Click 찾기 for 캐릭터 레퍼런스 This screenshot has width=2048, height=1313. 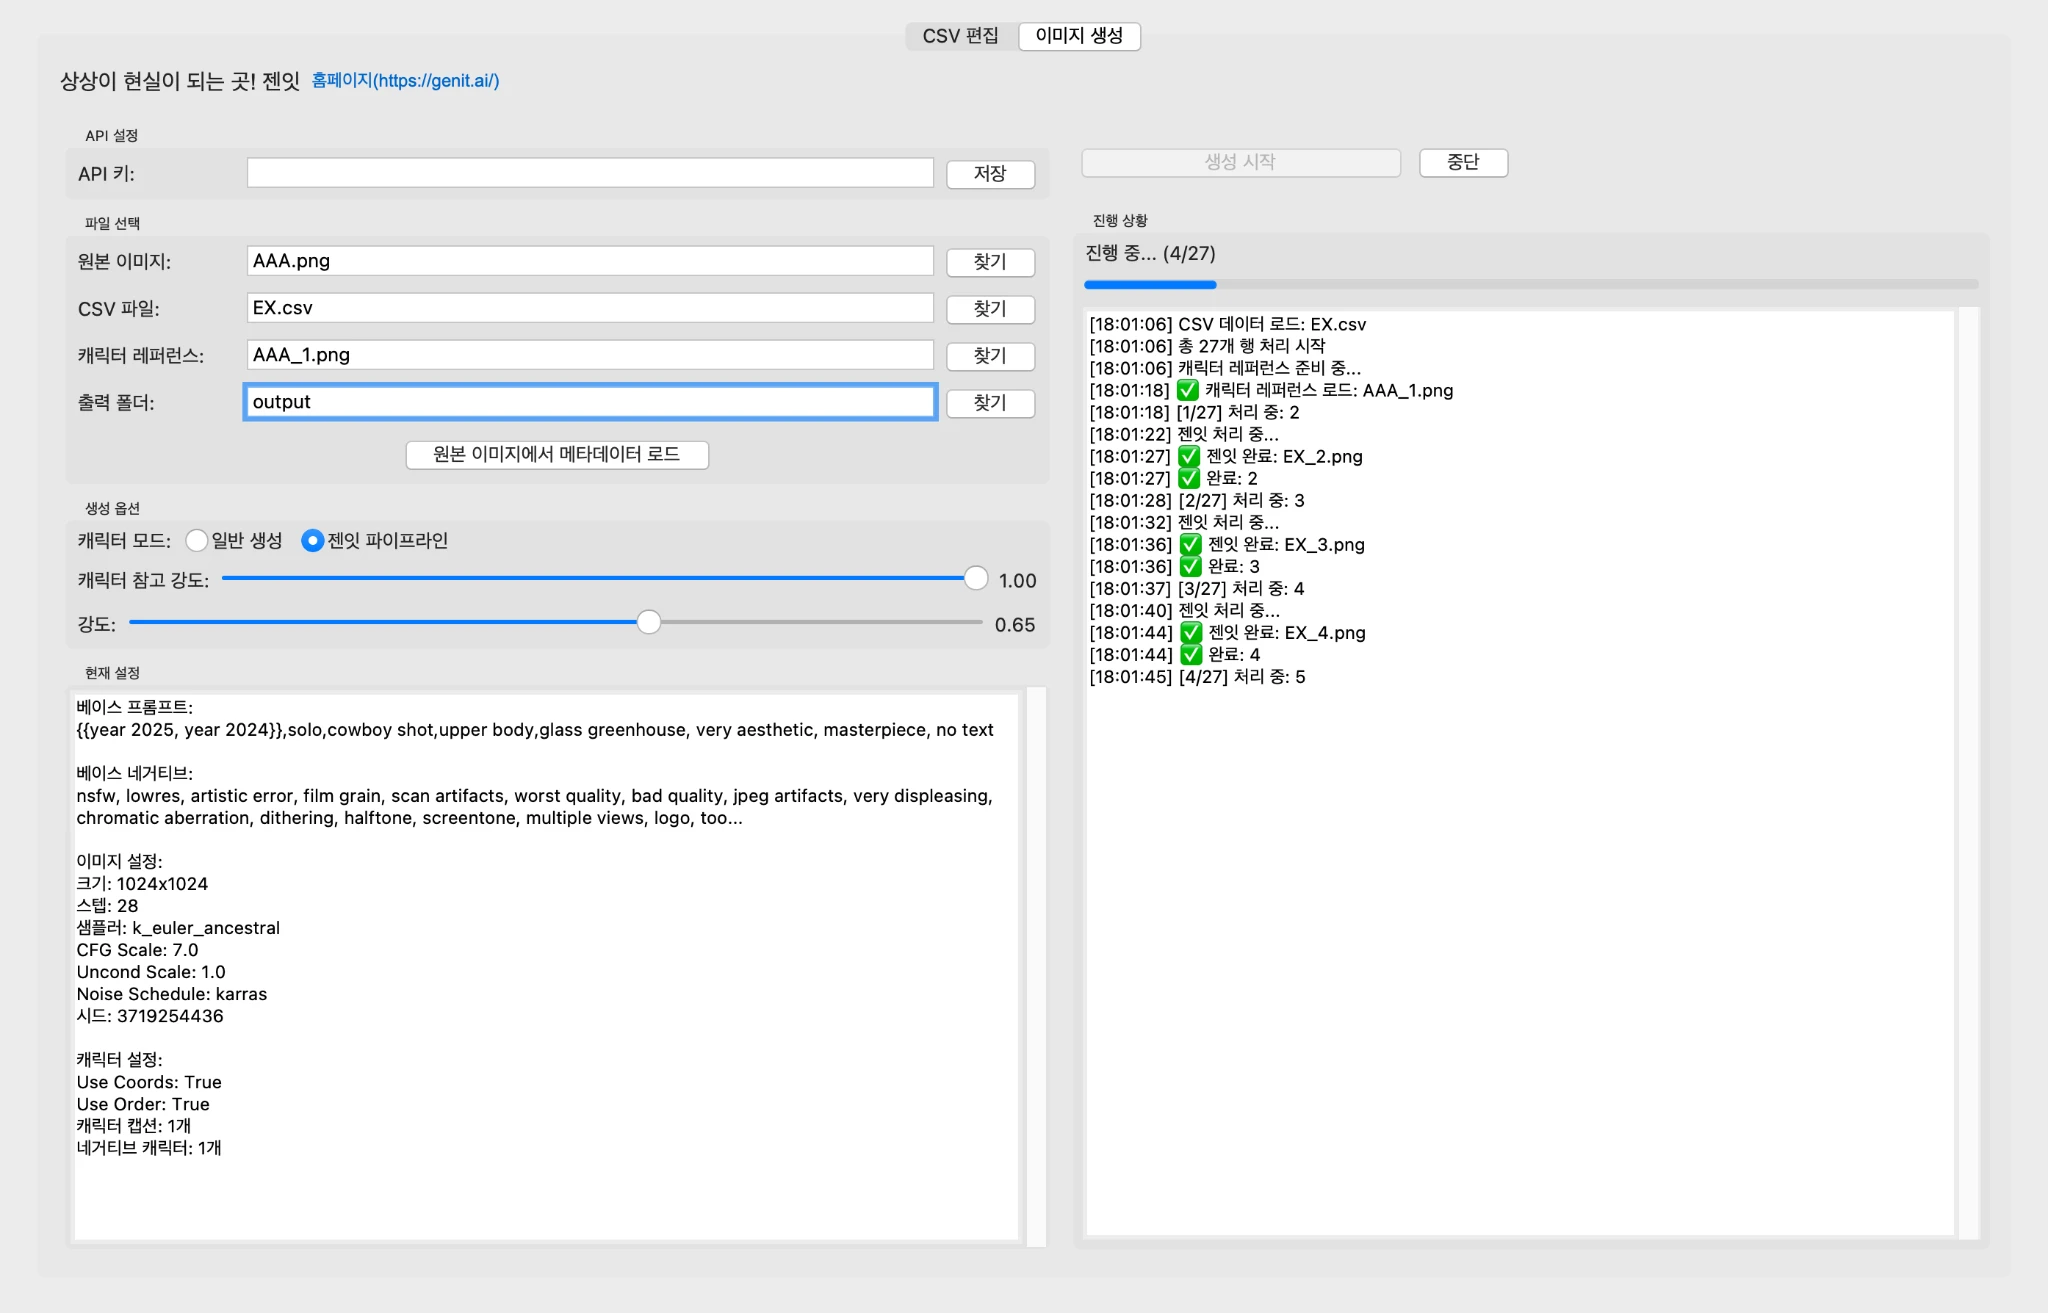coord(990,356)
